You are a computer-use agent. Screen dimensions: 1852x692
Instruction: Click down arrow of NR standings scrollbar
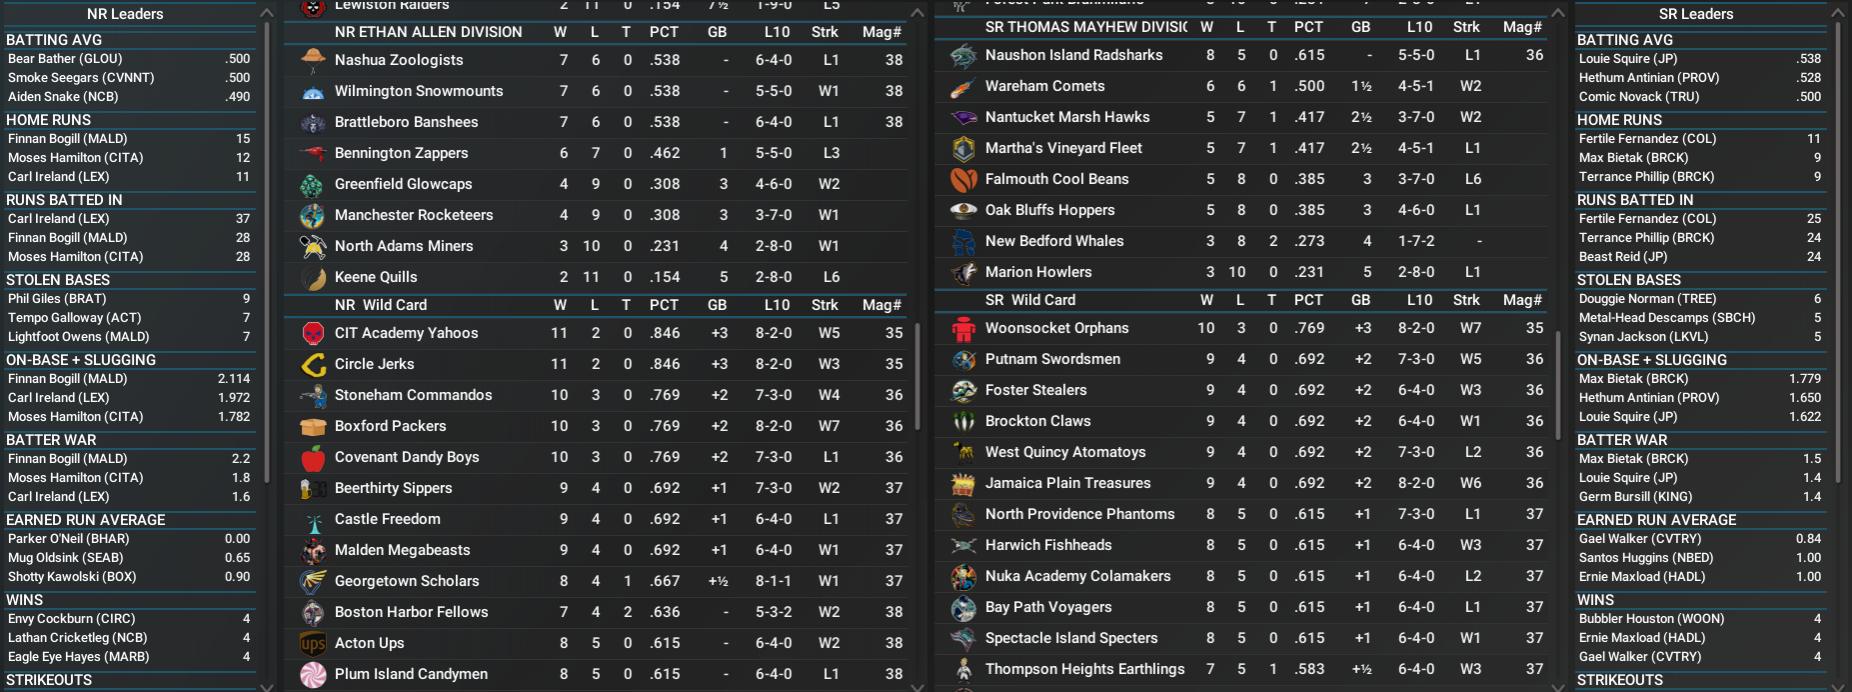pyautogui.click(x=917, y=685)
